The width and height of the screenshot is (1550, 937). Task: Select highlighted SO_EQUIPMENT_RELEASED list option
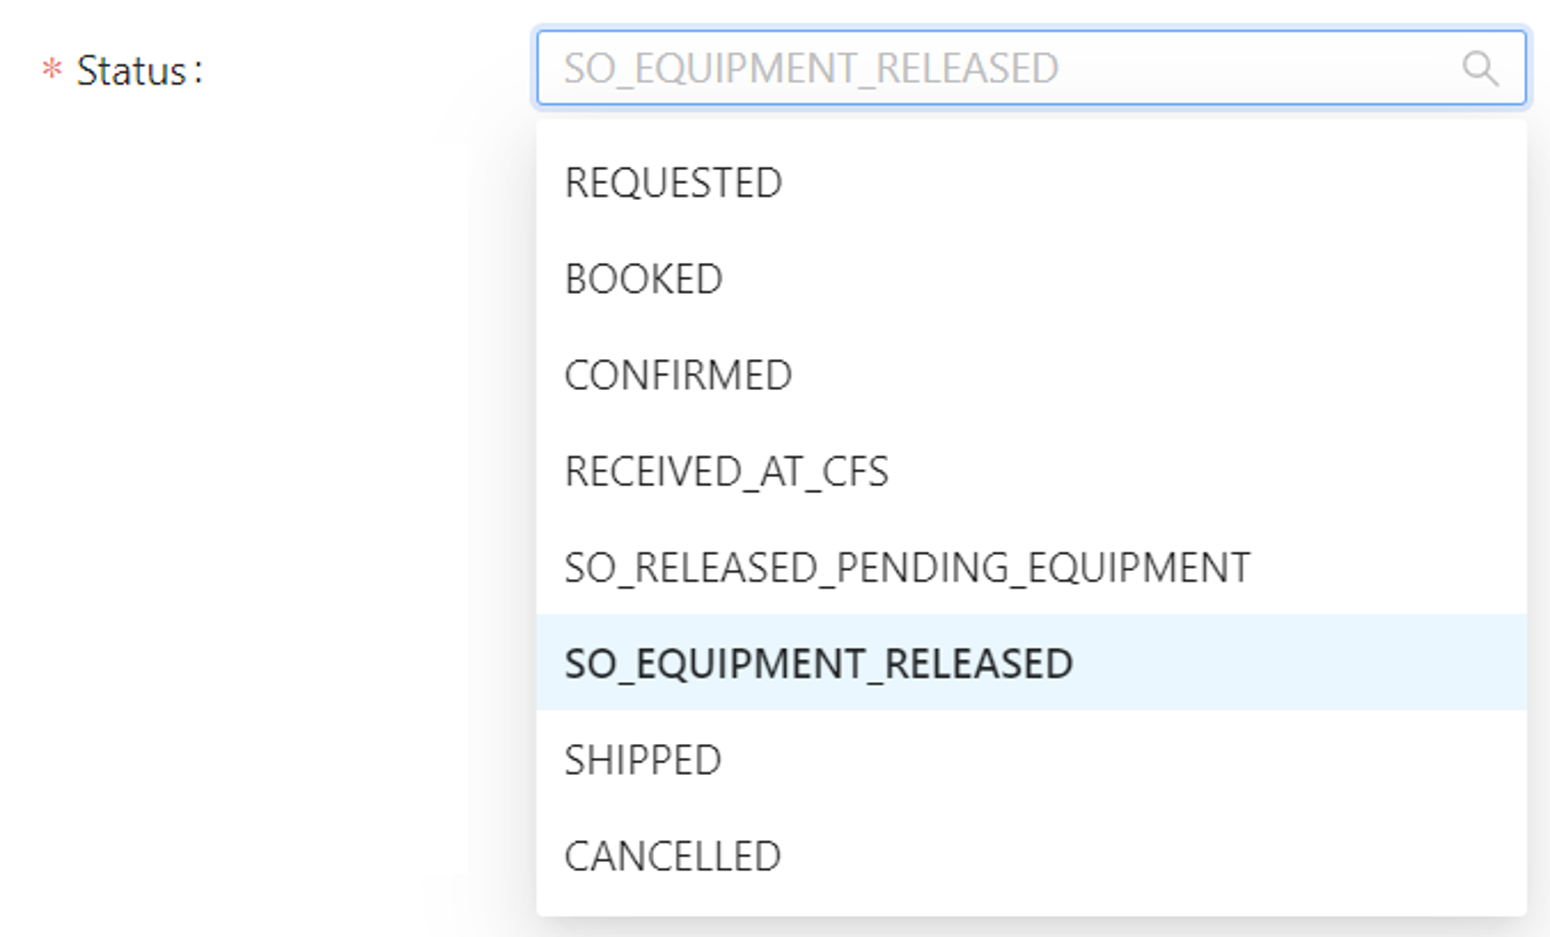pos(818,663)
